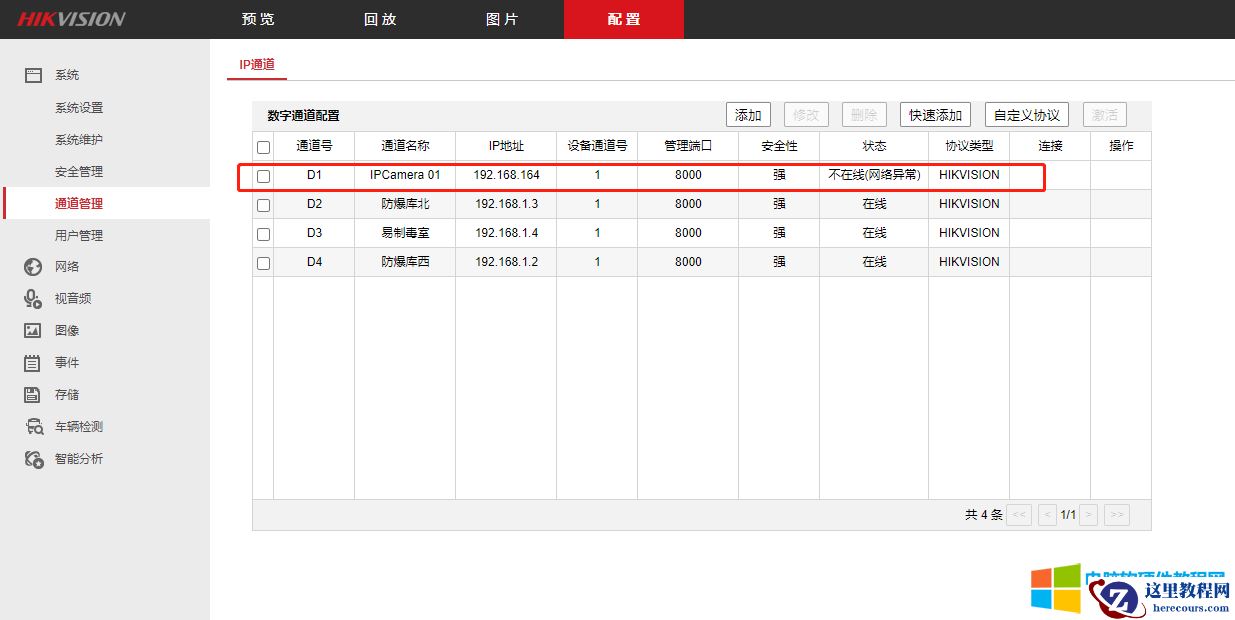Enable the select-all checkbox in table header

(262, 145)
